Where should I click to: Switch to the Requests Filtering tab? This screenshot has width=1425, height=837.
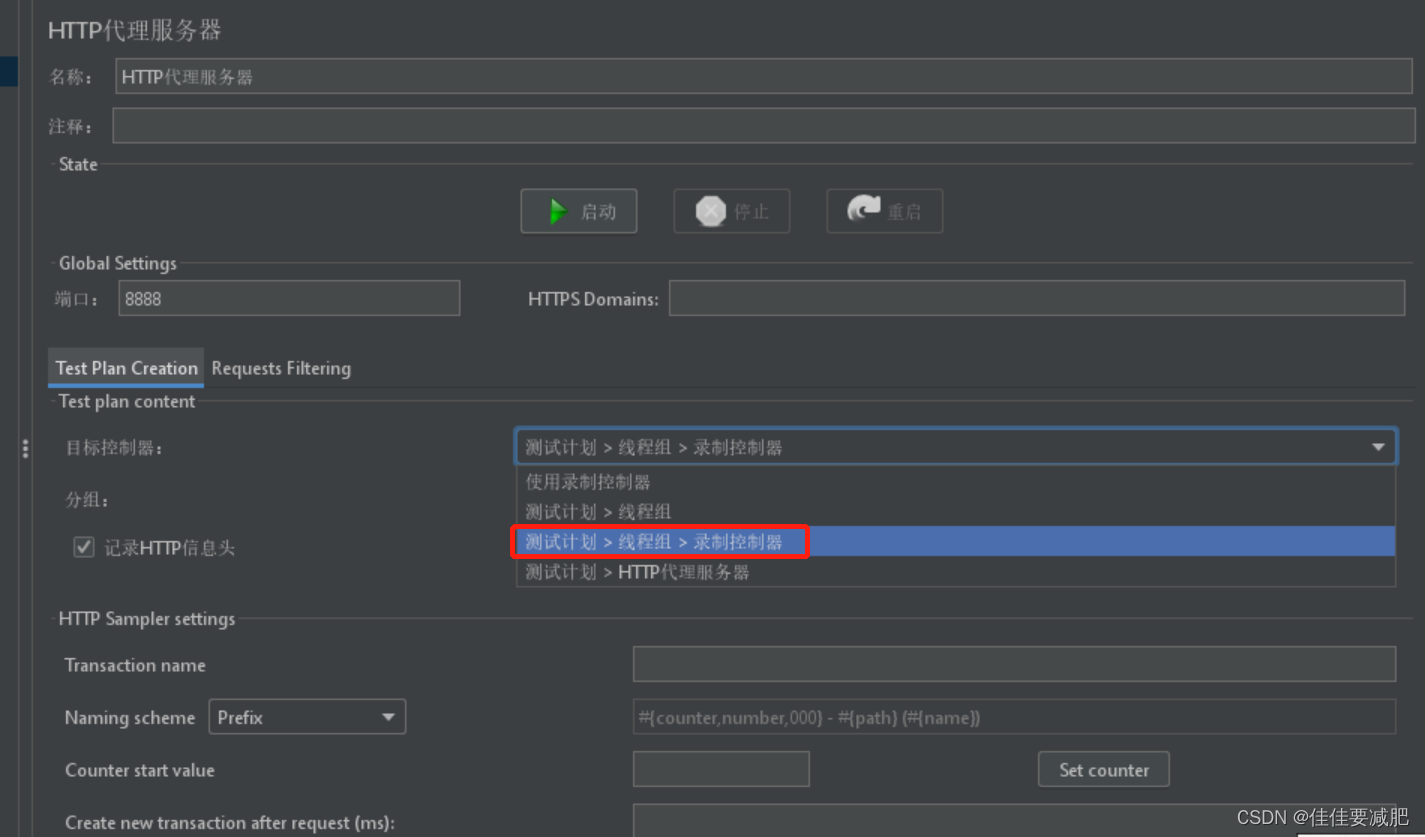click(281, 368)
